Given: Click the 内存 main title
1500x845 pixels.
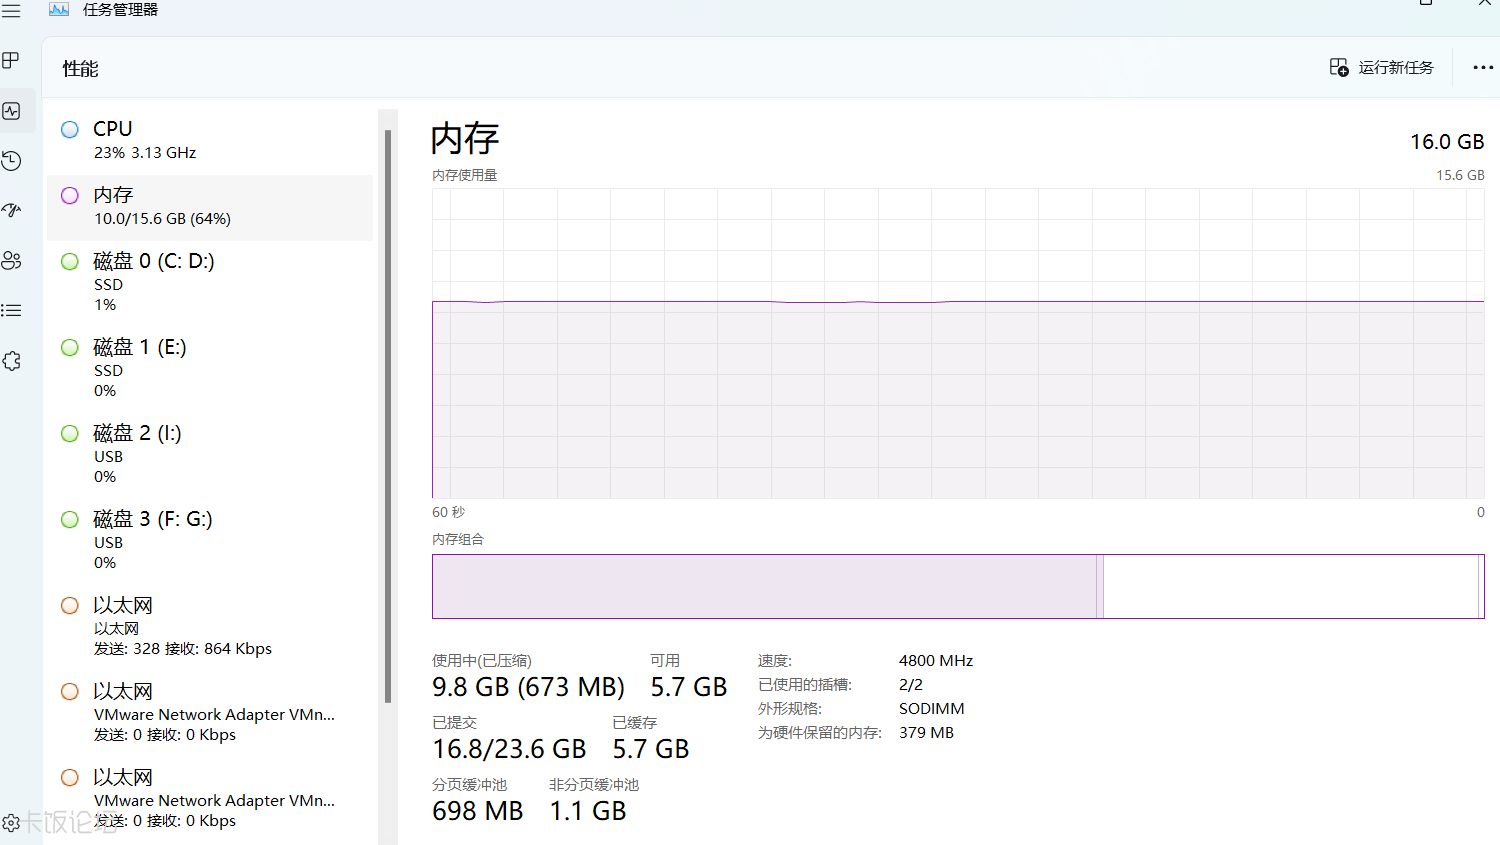Looking at the screenshot, I should (x=465, y=138).
